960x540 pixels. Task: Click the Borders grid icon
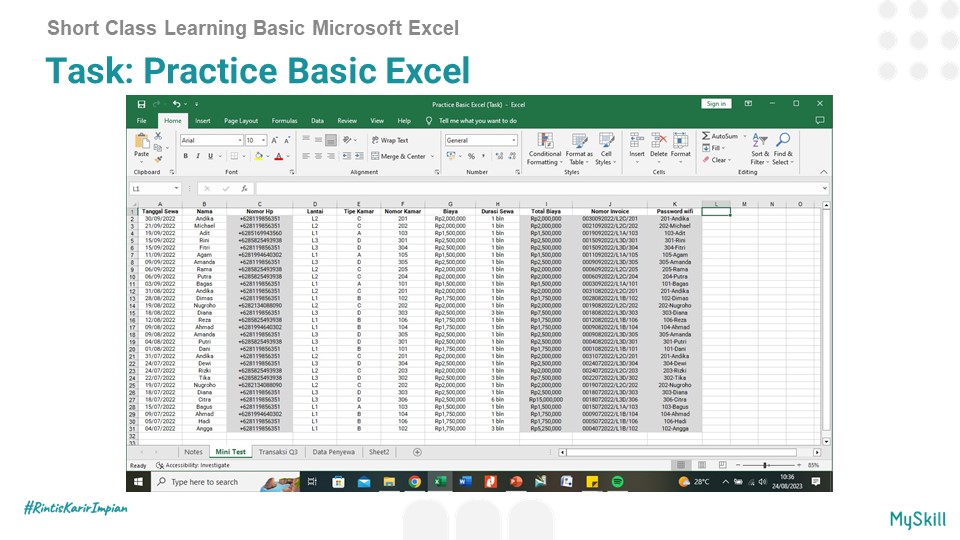tap(234, 156)
